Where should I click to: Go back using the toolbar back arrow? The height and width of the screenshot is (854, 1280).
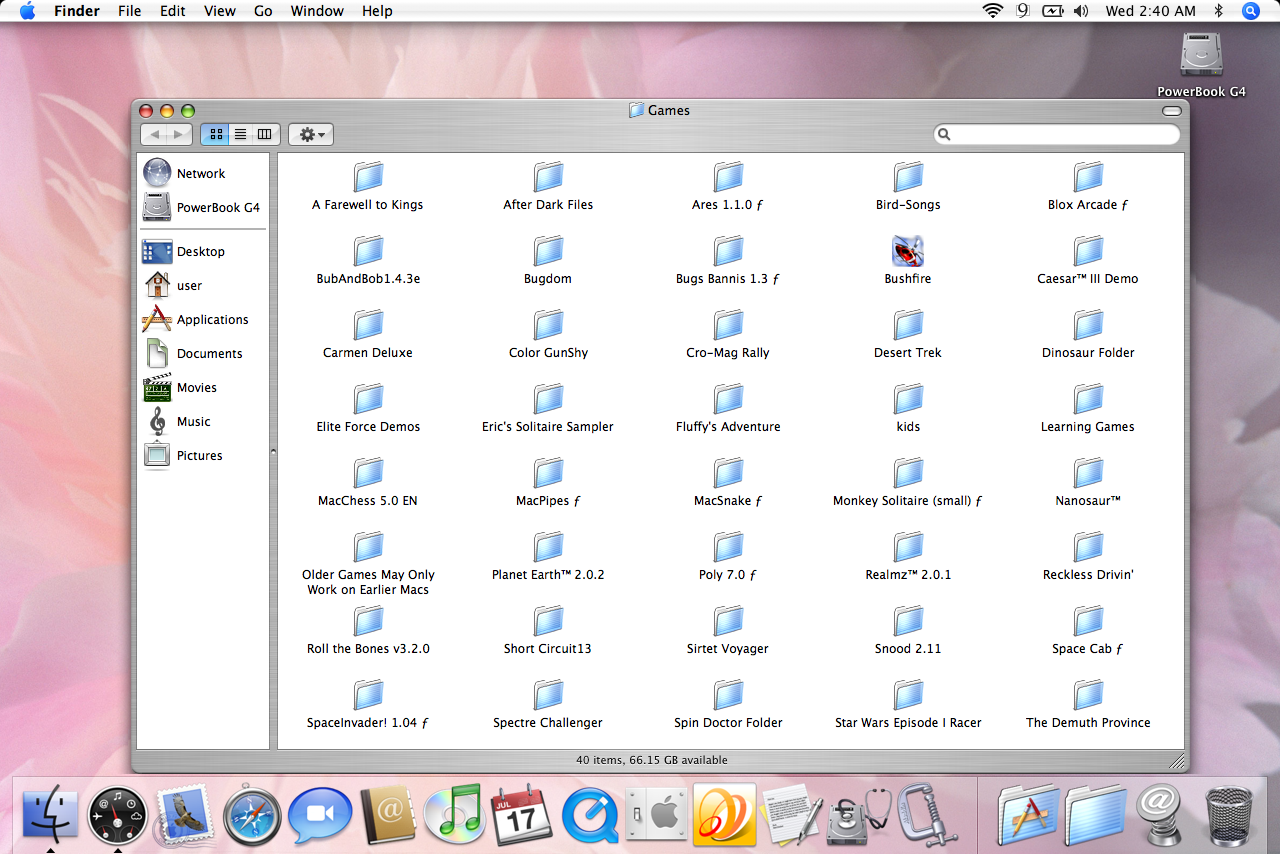coord(154,134)
